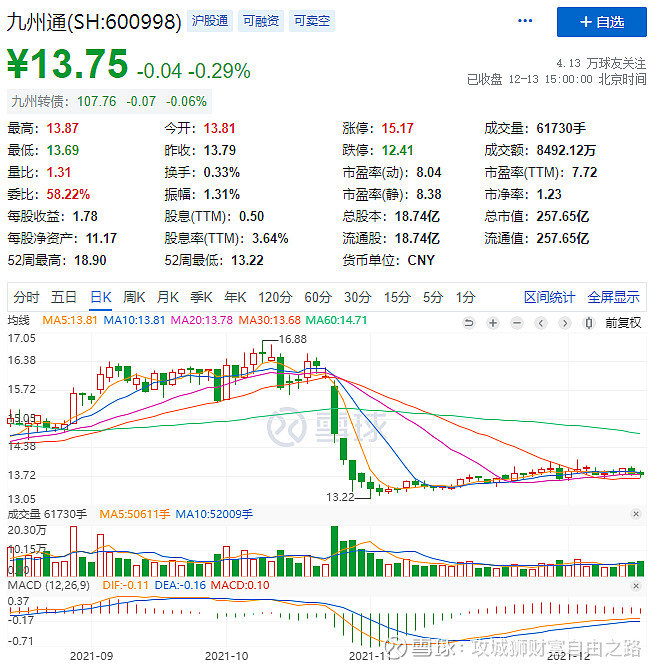Click the 成交额 value 8492.12万

pos(566,150)
